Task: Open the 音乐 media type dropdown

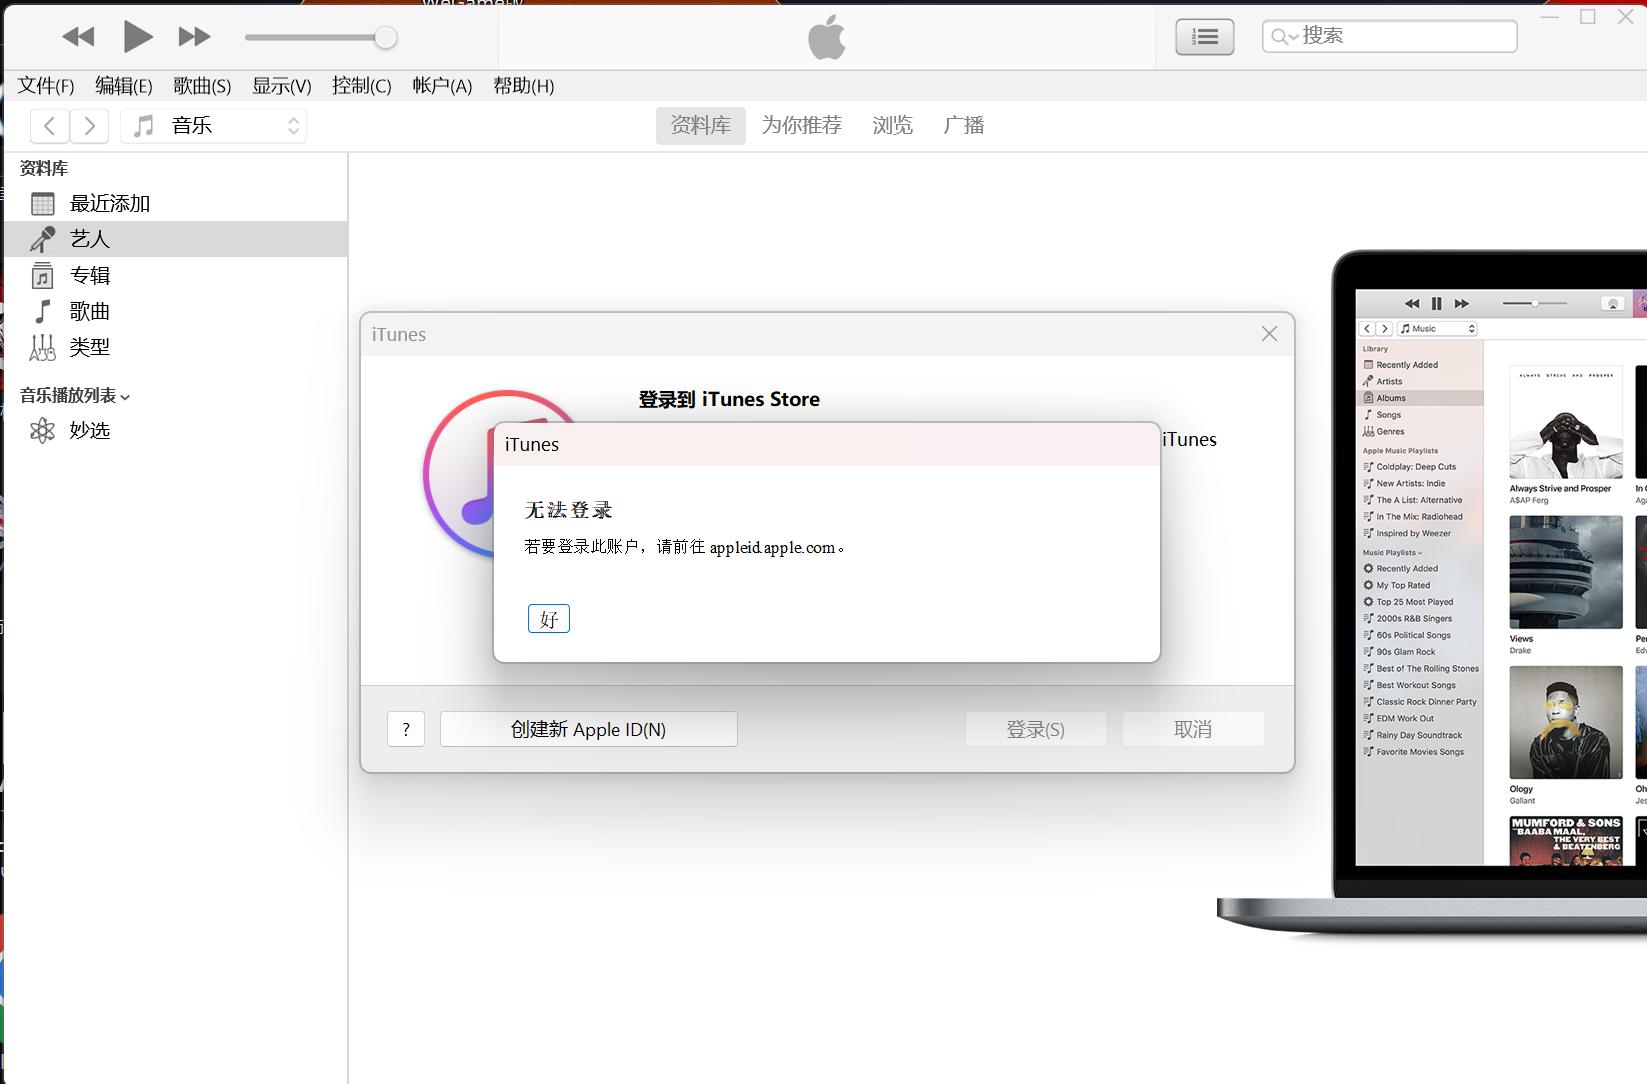Action: pos(213,126)
